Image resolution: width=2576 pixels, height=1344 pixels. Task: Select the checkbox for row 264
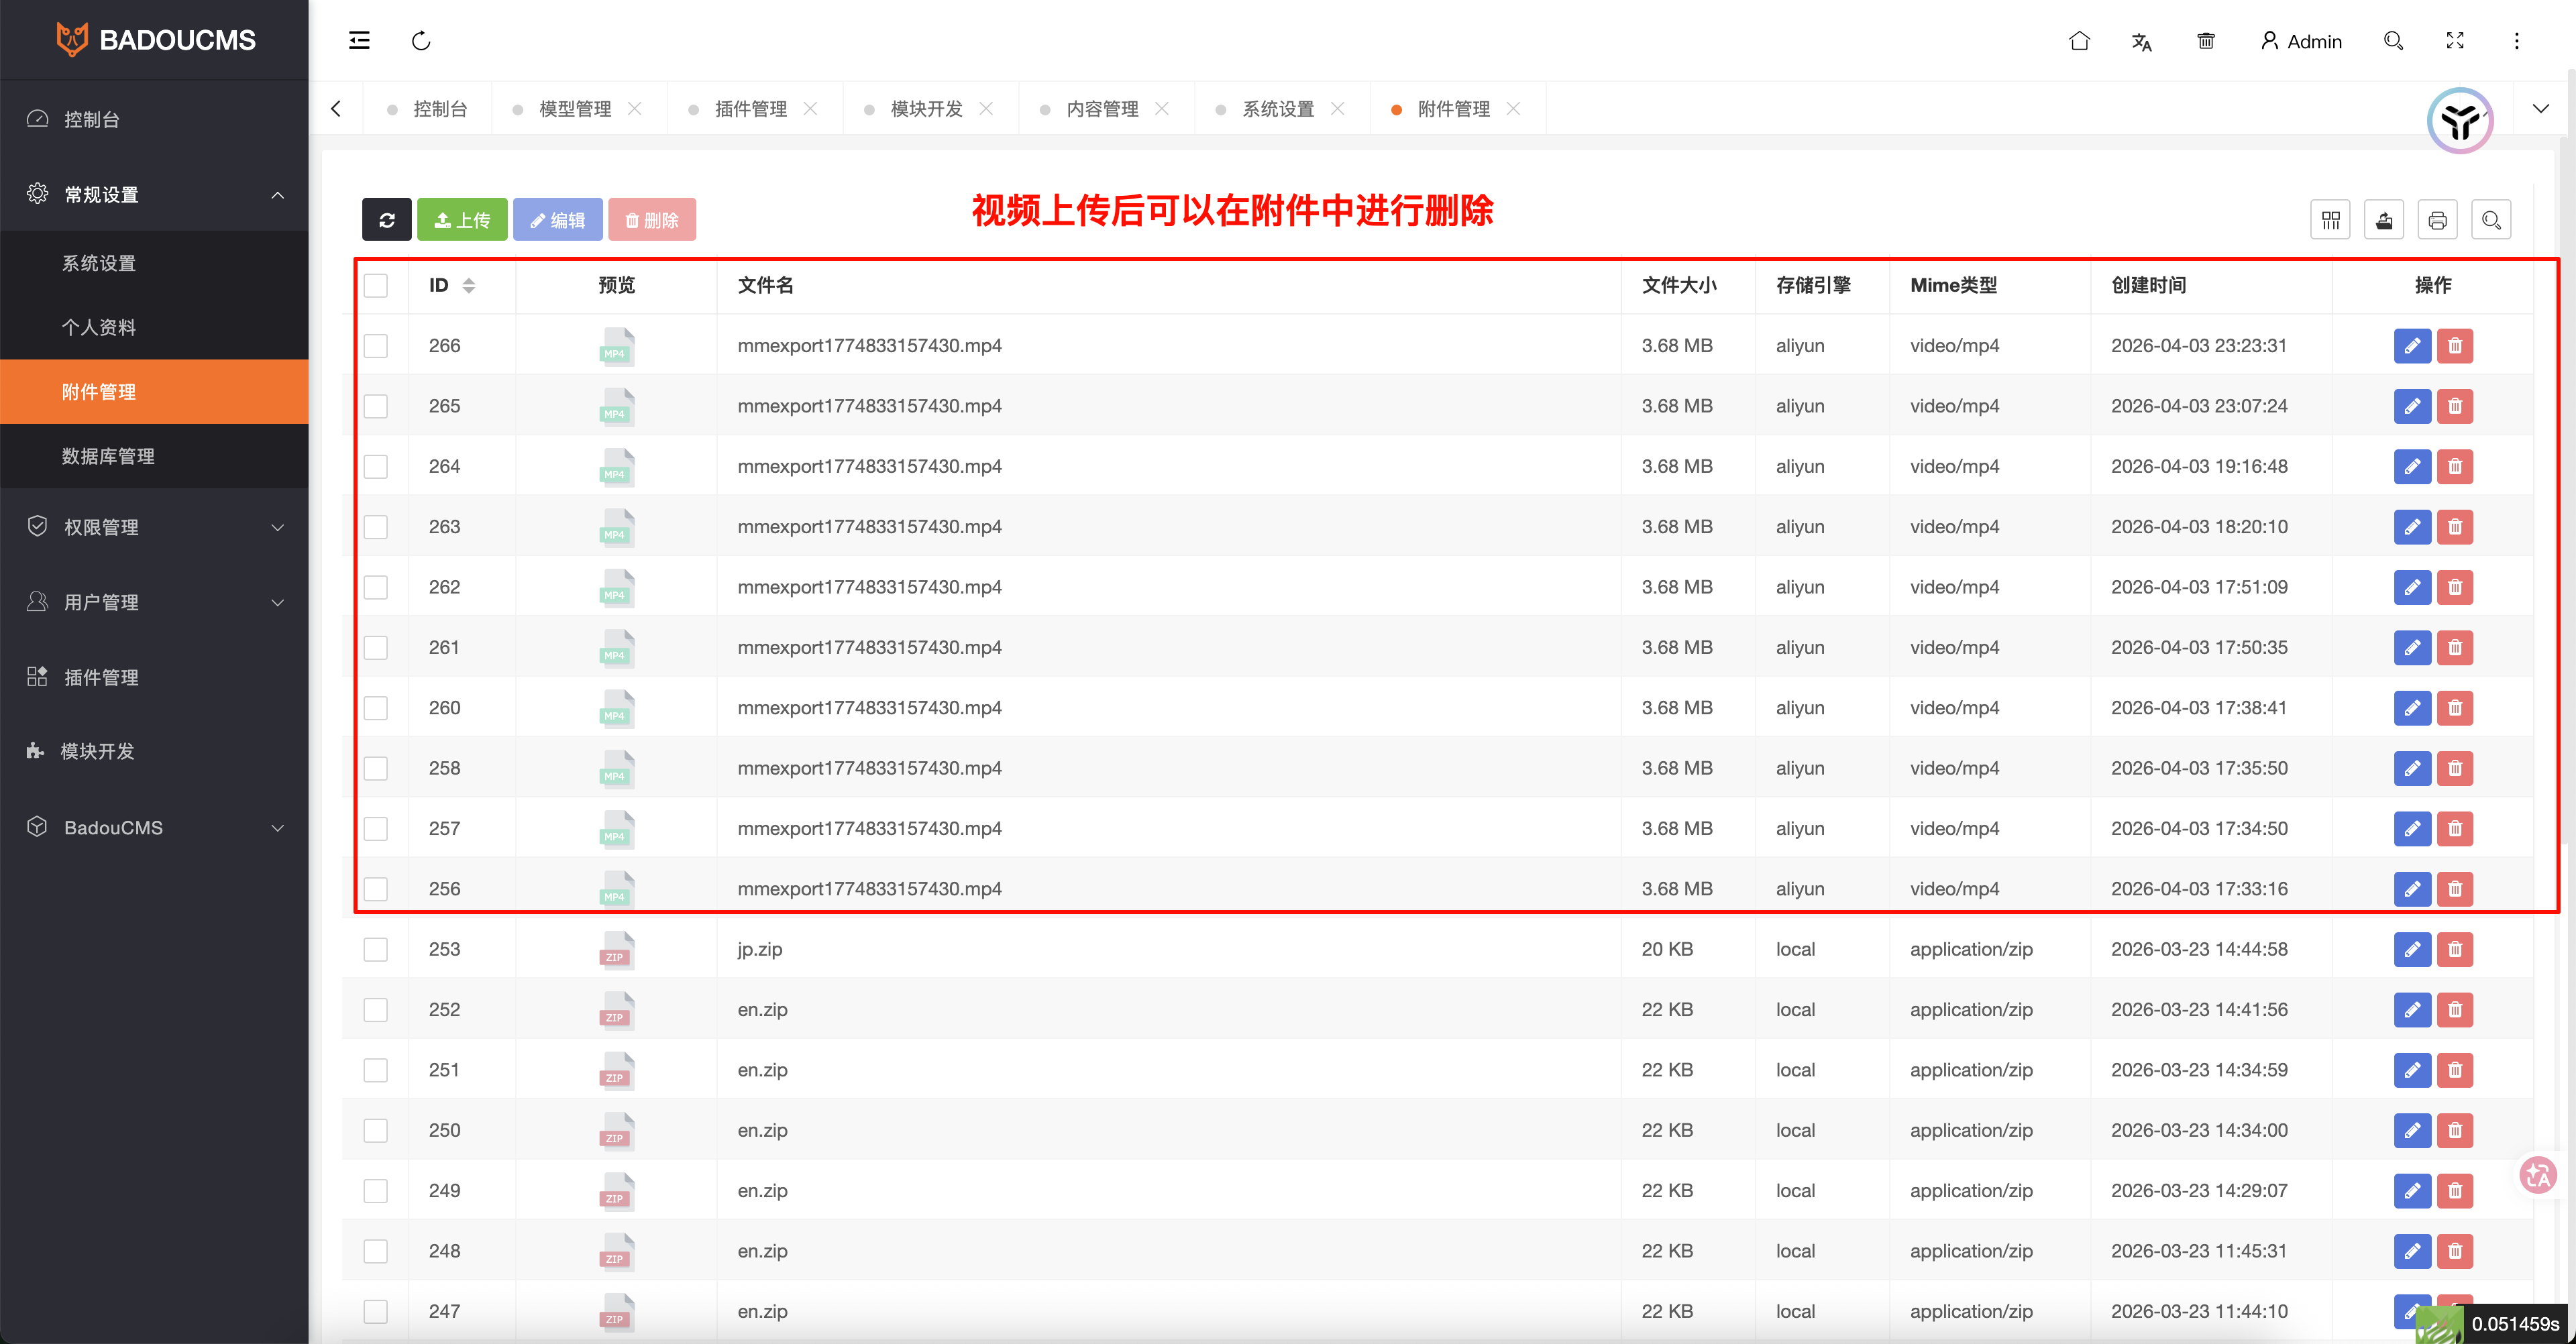(x=376, y=467)
